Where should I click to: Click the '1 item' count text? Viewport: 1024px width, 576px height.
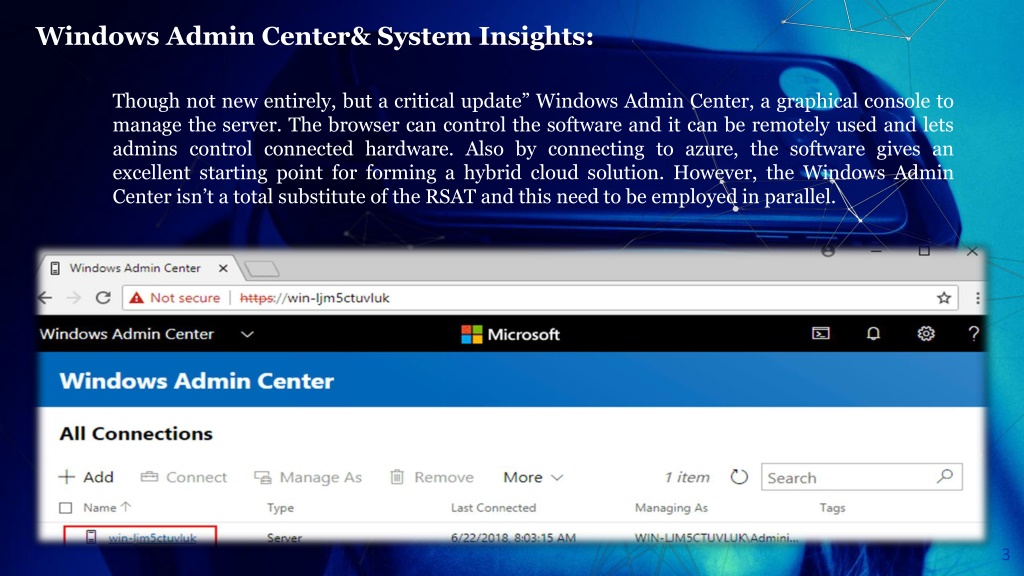[x=686, y=477]
